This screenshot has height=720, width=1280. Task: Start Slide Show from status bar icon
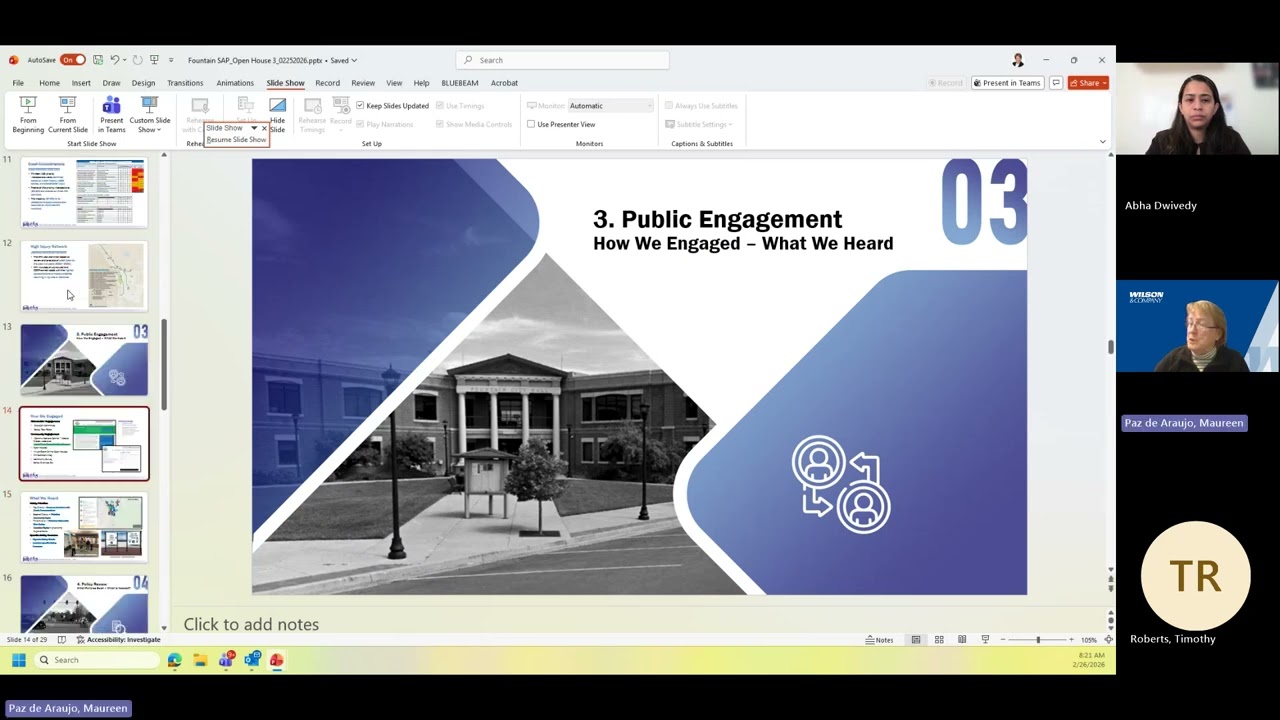pyautogui.click(x=985, y=640)
